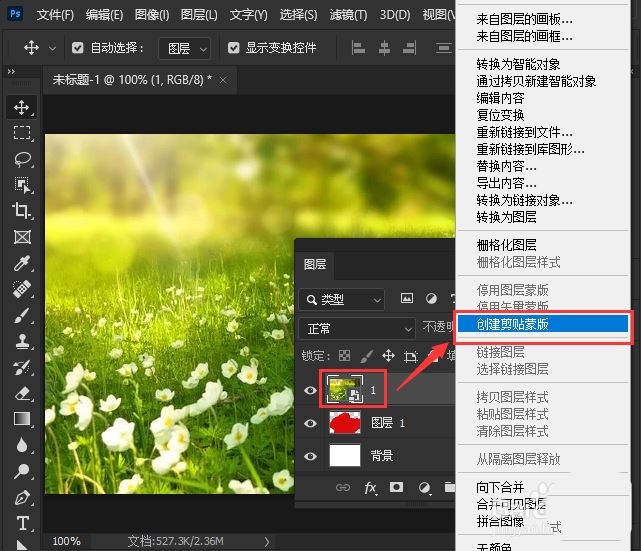Viewport: 641px width, 551px height.
Task: Click the align left edges icon
Action: [359, 48]
